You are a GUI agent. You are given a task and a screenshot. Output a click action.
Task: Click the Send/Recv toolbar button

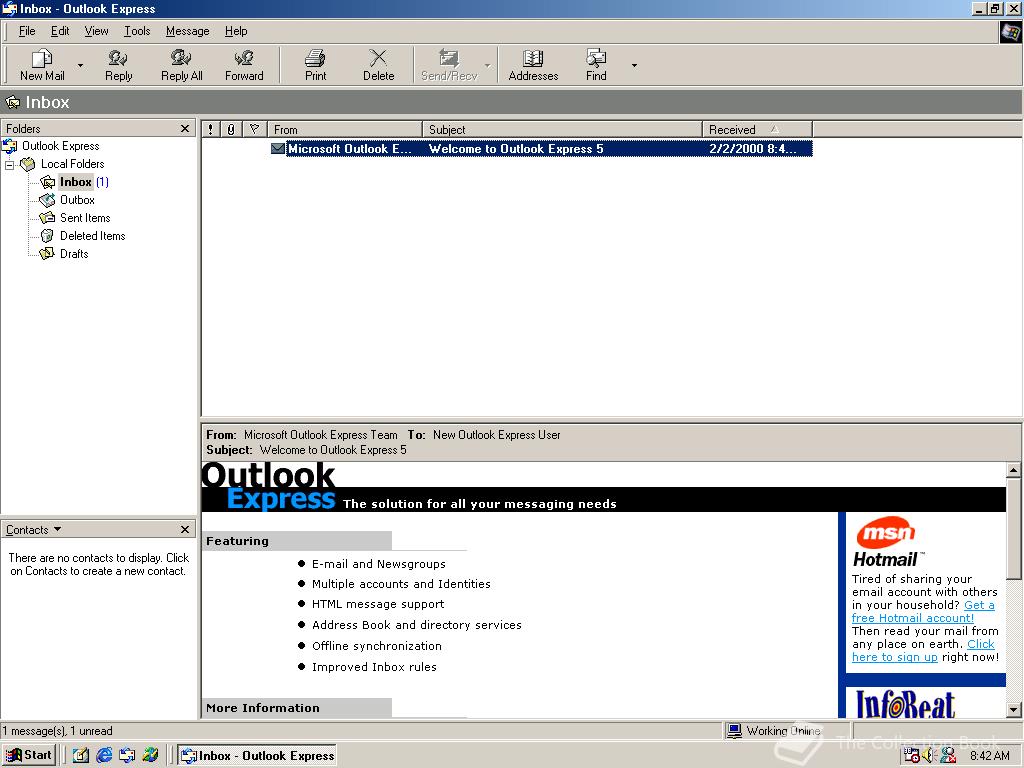tap(449, 65)
